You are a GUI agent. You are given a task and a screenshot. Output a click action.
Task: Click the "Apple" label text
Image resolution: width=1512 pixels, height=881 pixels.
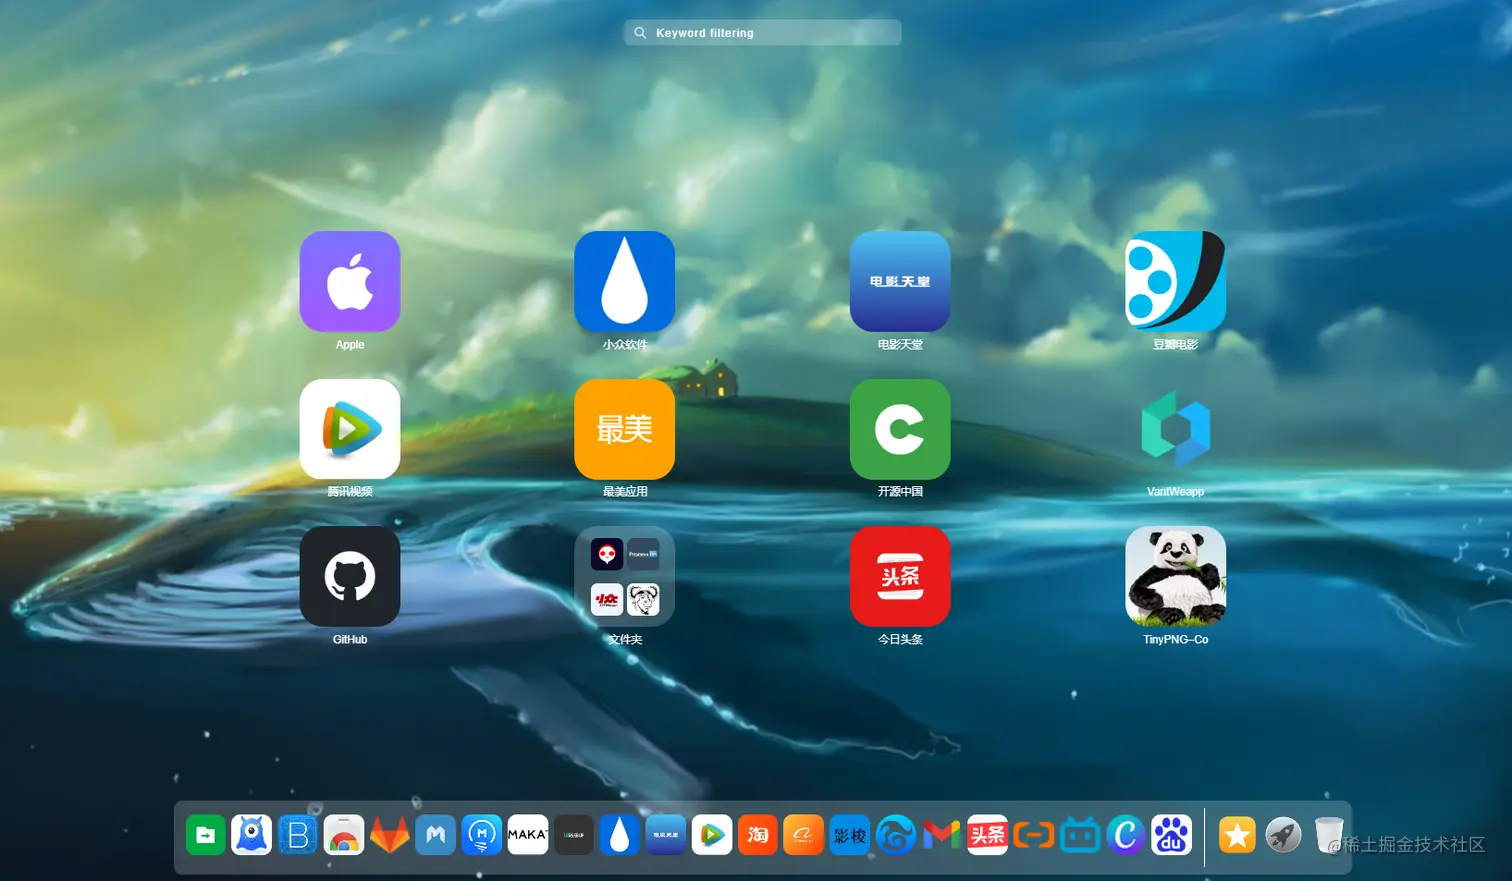click(350, 344)
